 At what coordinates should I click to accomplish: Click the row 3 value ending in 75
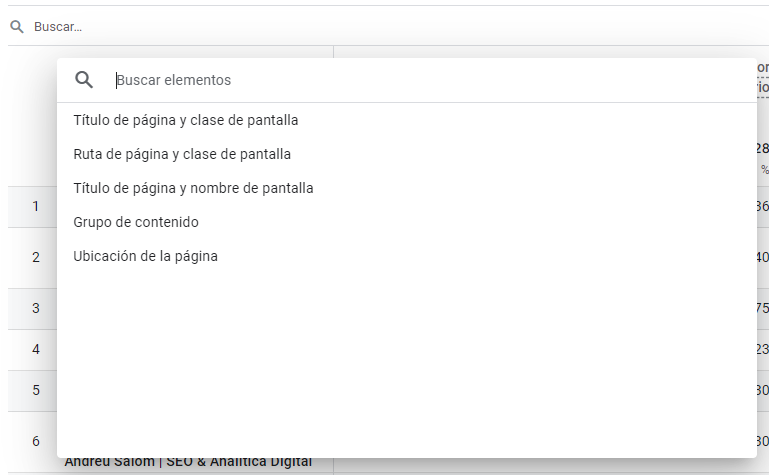pyautogui.click(x=763, y=308)
